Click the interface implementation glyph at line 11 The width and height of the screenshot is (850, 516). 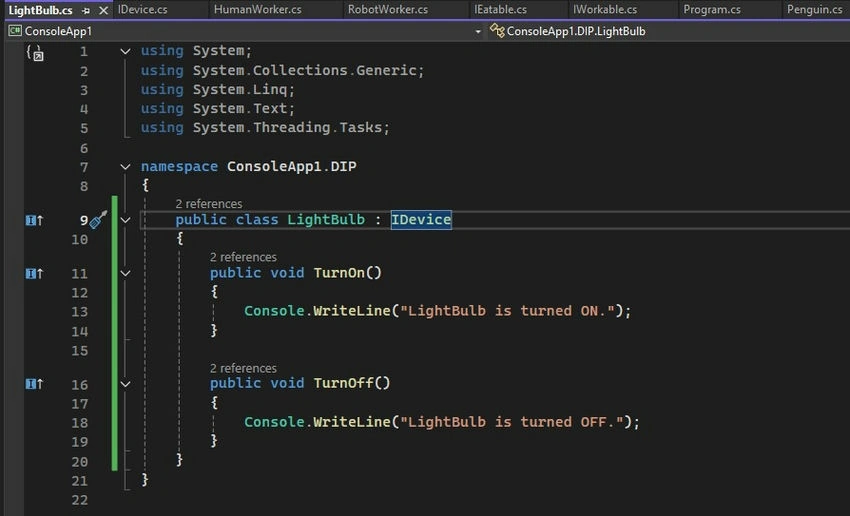click(34, 274)
